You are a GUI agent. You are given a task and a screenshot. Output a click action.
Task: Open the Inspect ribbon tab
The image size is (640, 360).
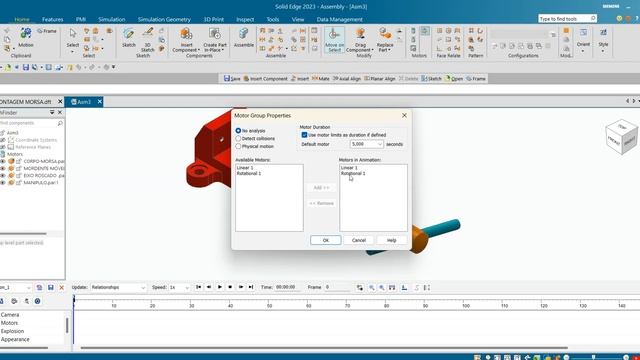(x=245, y=19)
